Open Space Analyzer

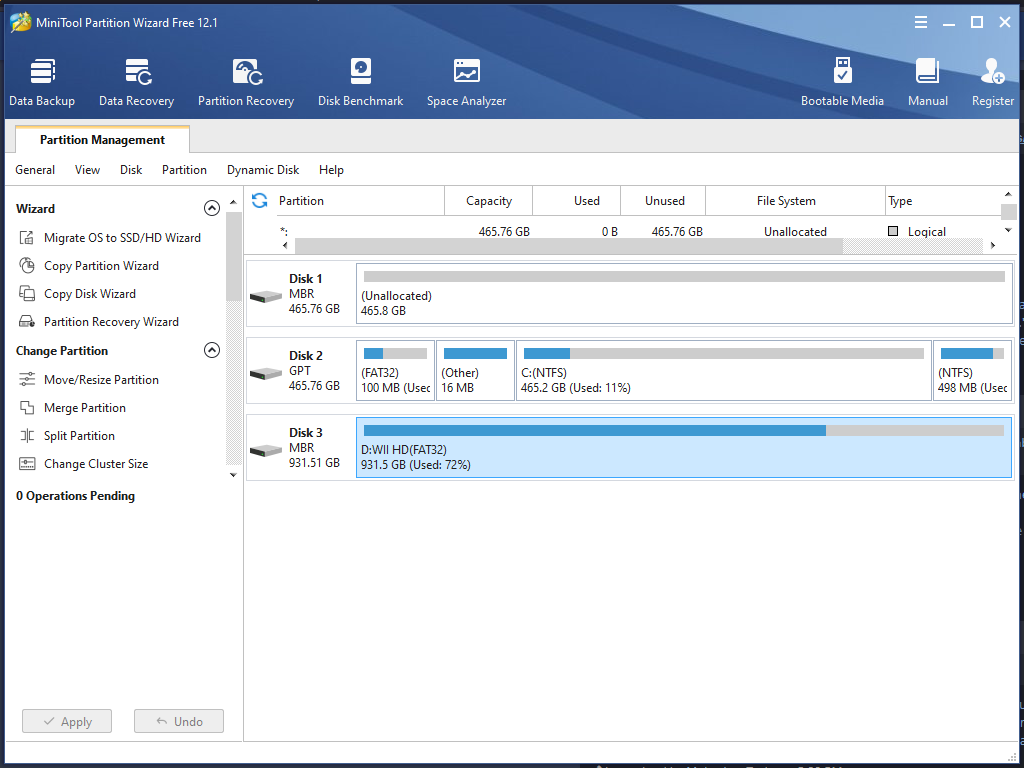click(466, 82)
